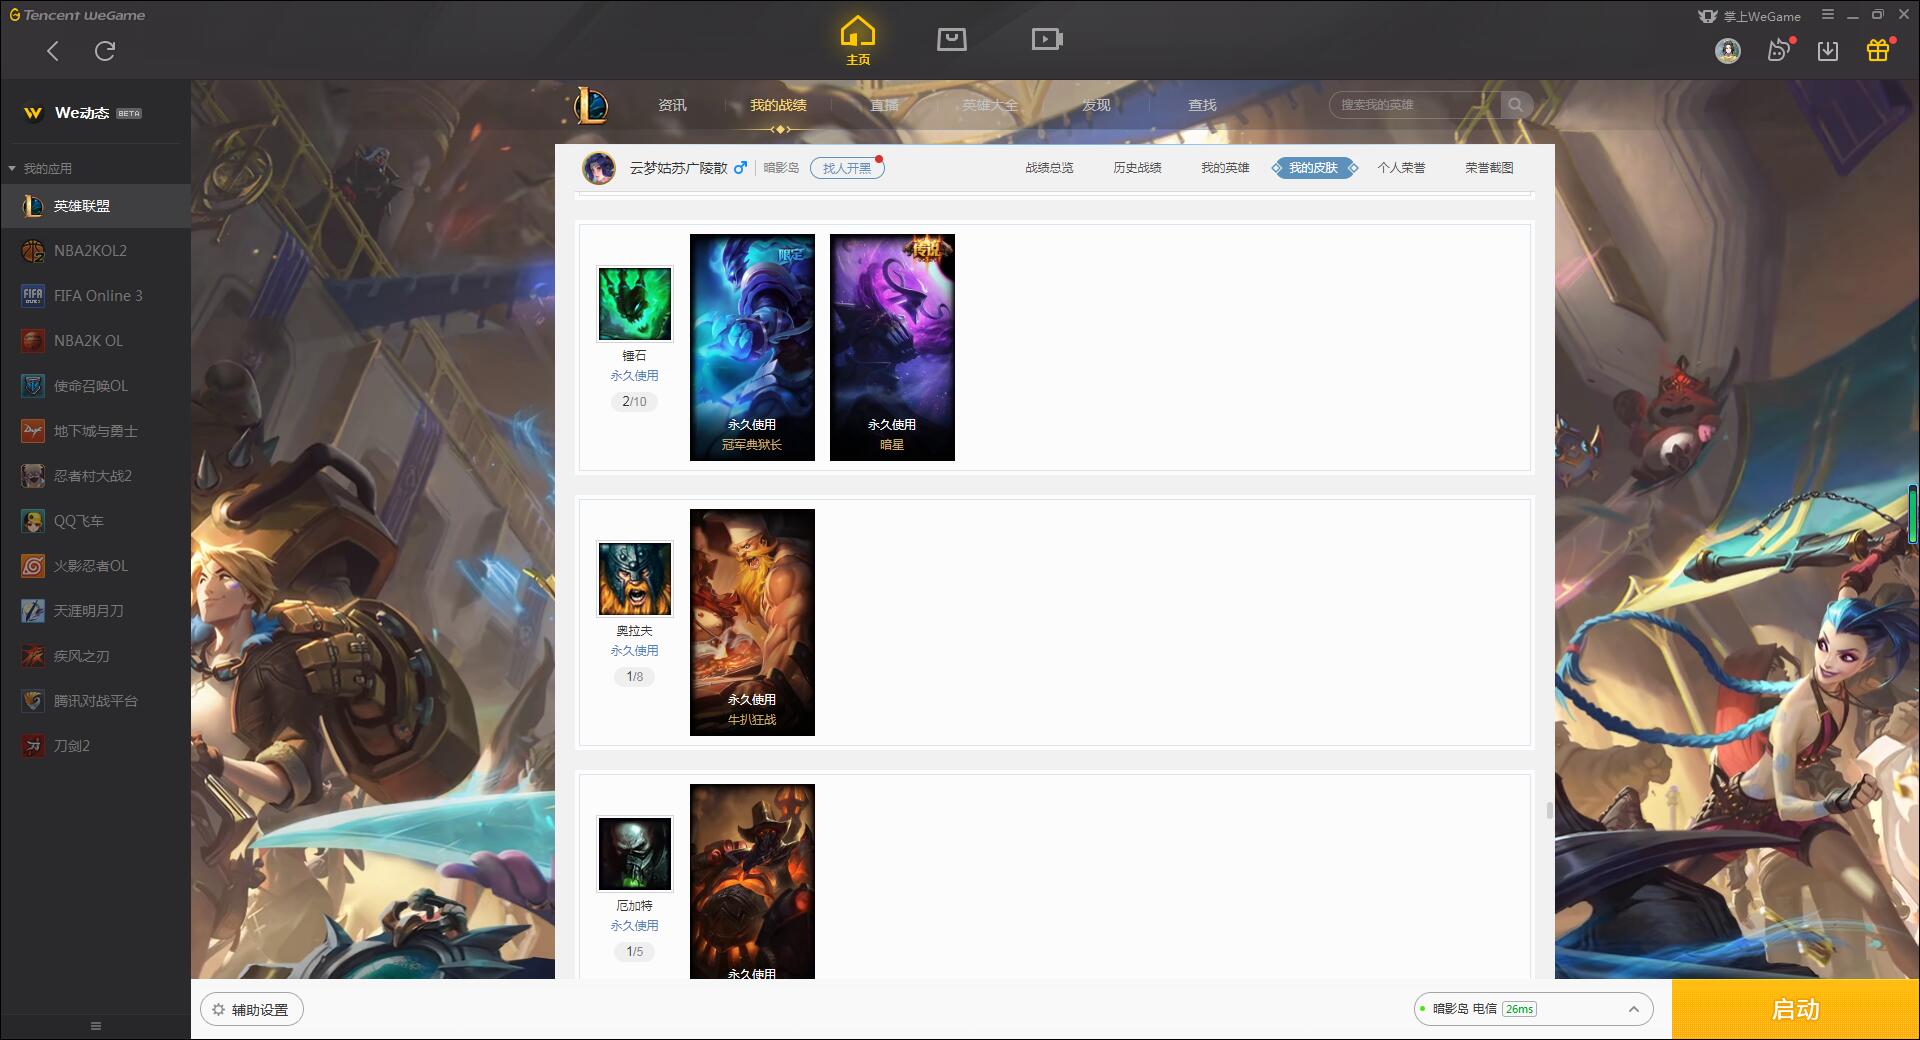1920x1040 pixels.
Task: Open the 资讯 tab
Action: pyautogui.click(x=672, y=105)
